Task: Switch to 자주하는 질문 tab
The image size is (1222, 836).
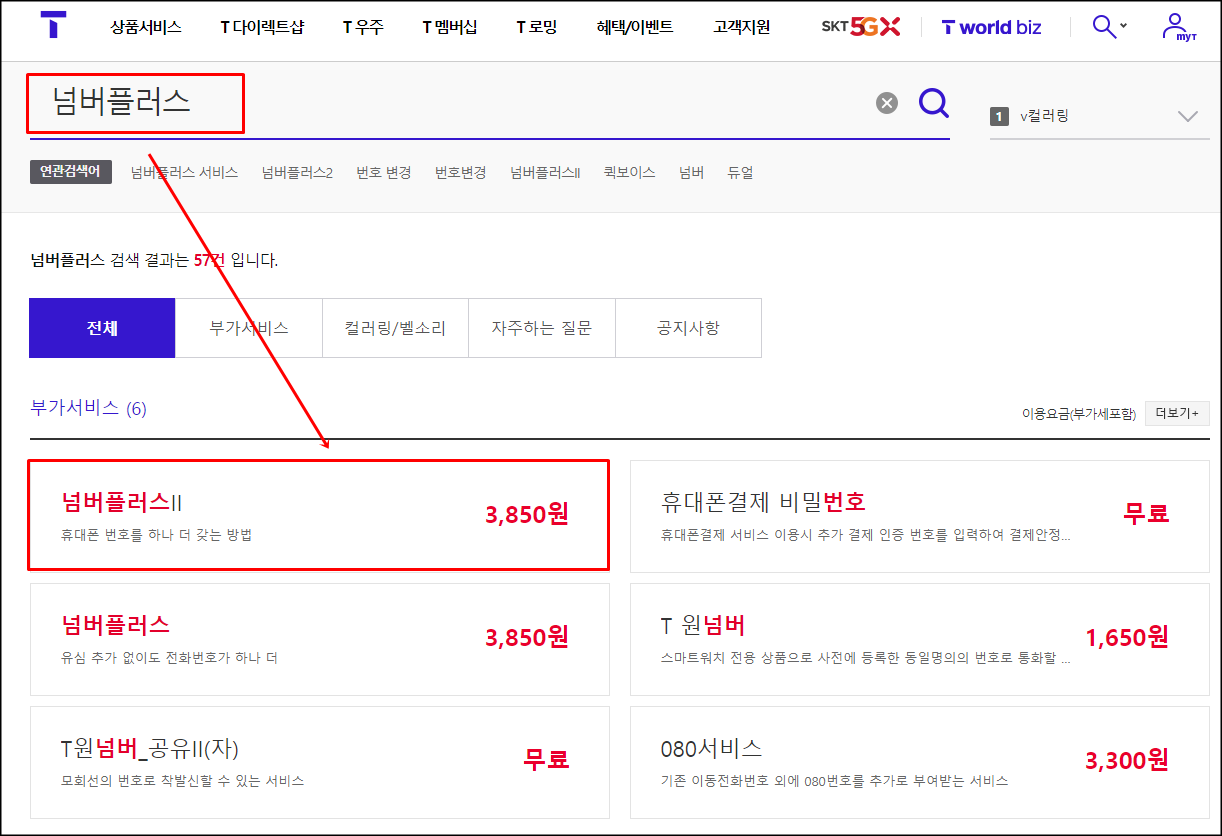Action: pos(542,328)
